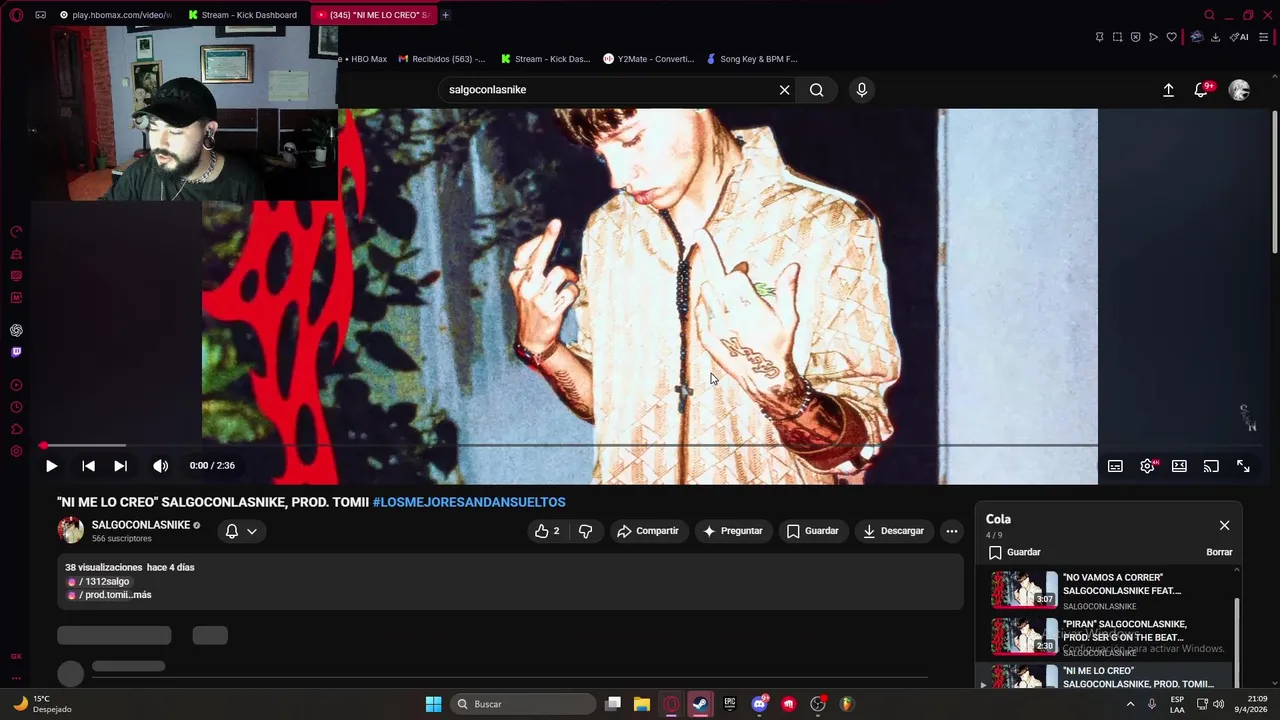This screenshot has width=1280, height=720.
Task: Open the AI assistant toolbar button
Action: point(1239,37)
